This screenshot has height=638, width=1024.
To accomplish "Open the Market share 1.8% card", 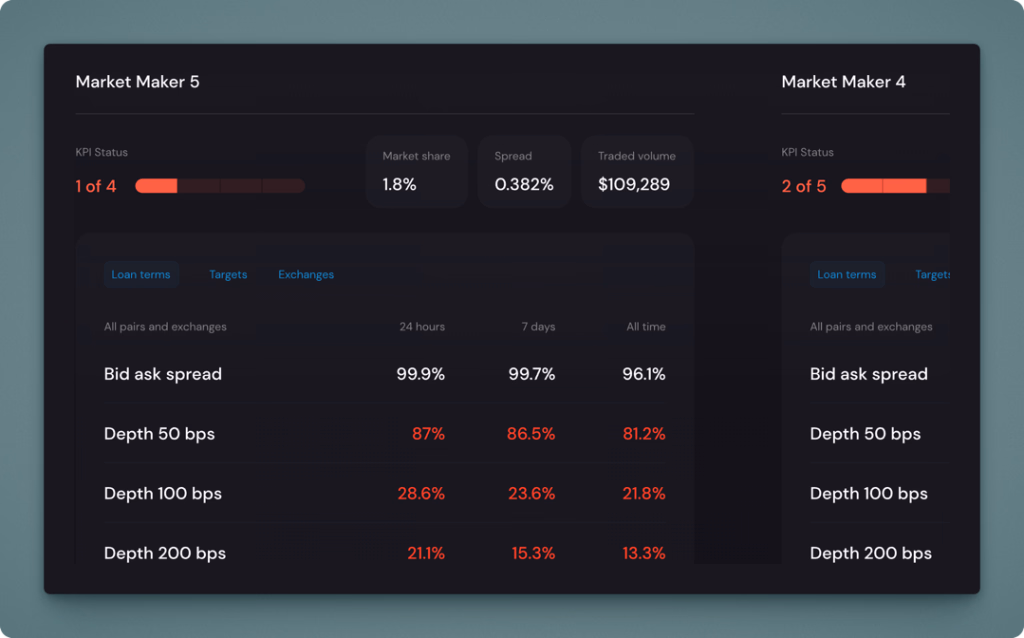I will tap(416, 172).
